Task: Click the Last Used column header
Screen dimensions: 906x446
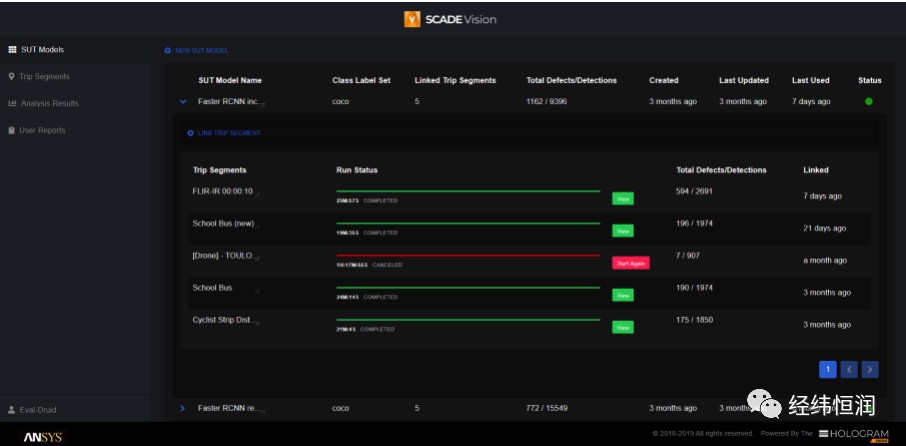Action: coord(811,80)
